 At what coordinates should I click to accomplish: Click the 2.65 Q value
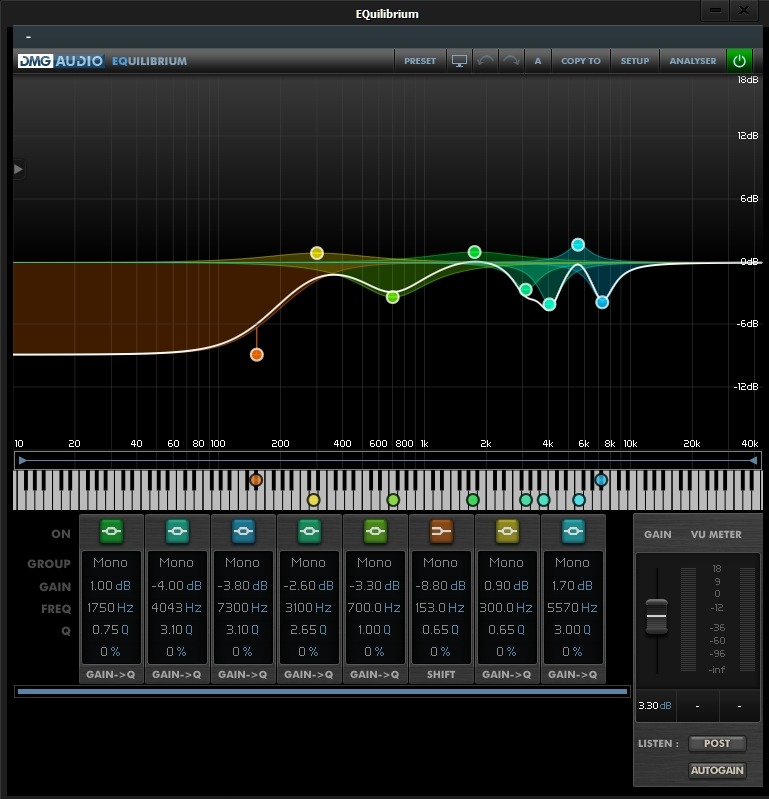click(308, 630)
